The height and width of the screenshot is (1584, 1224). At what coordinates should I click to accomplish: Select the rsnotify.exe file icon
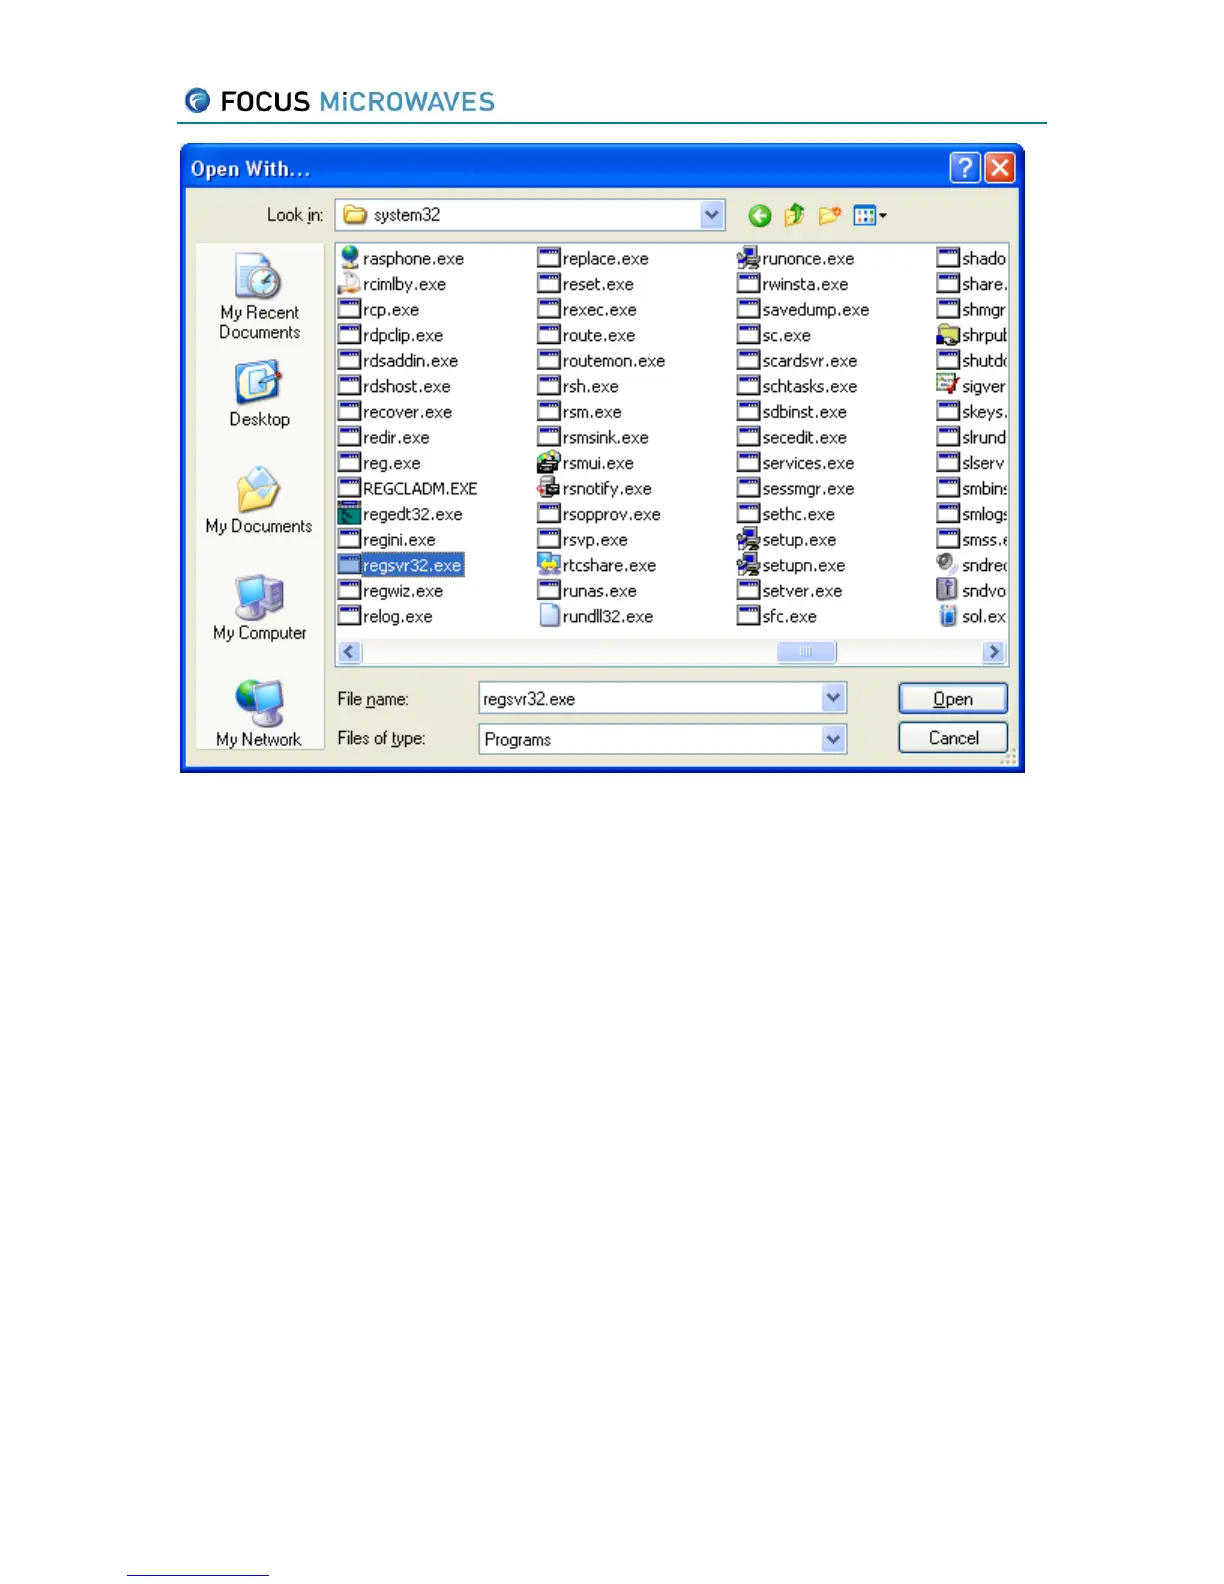coord(548,488)
